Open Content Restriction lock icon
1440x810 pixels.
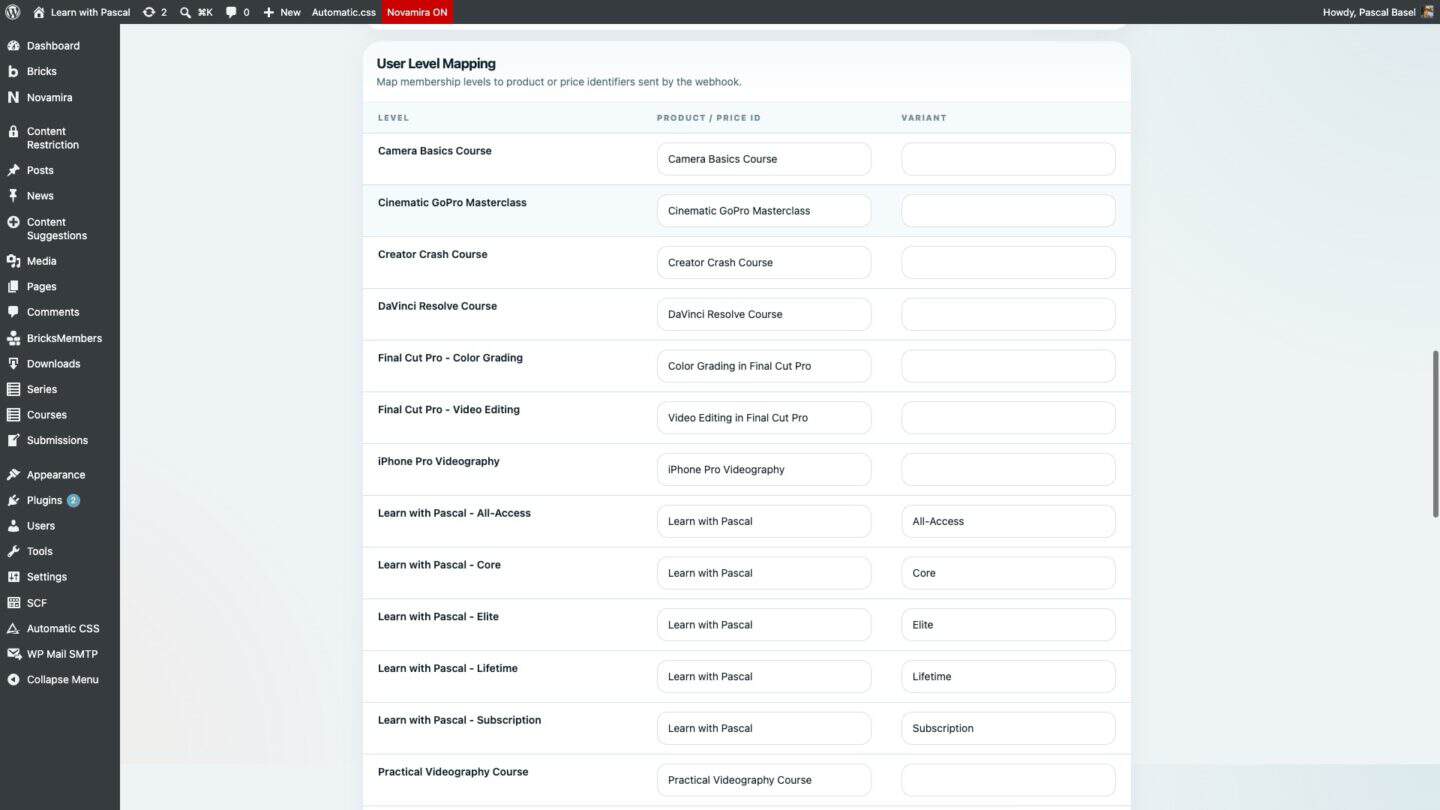[13, 131]
